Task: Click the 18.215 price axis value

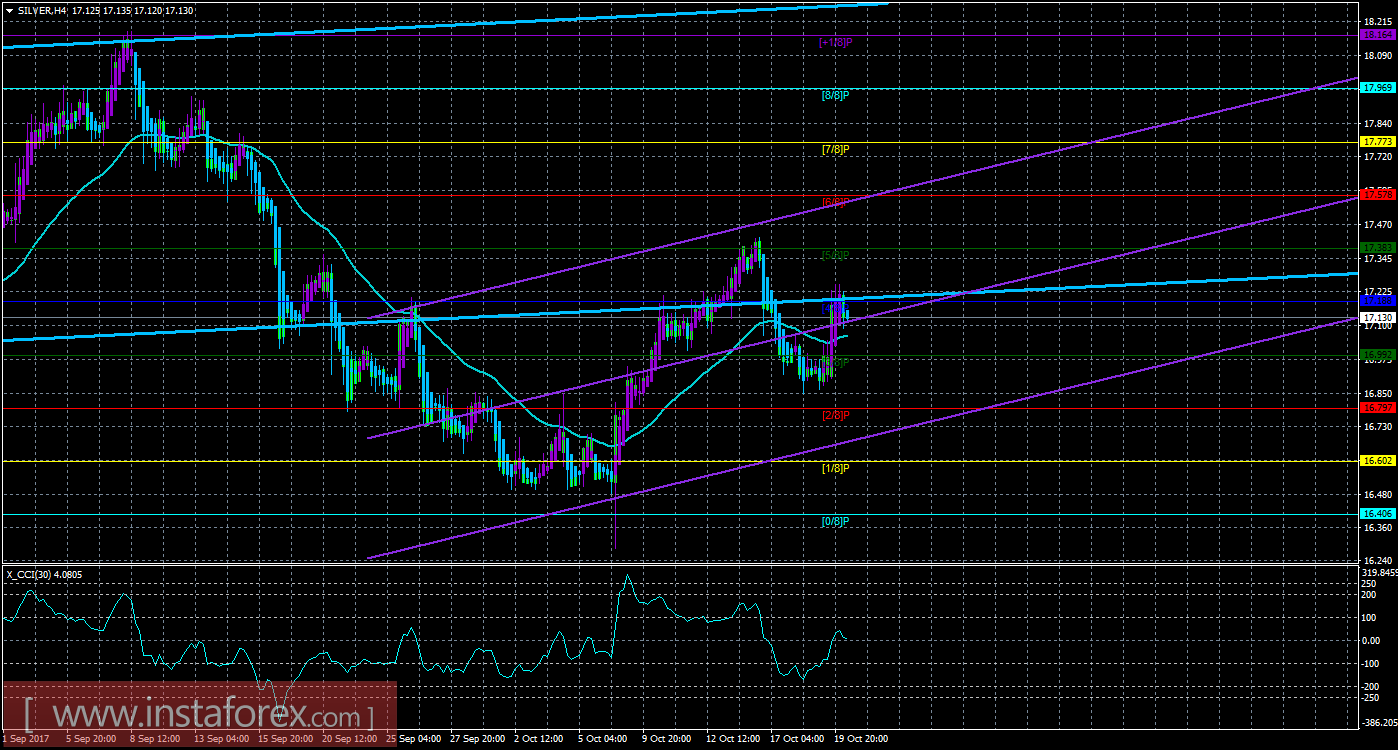Action: [1378, 20]
